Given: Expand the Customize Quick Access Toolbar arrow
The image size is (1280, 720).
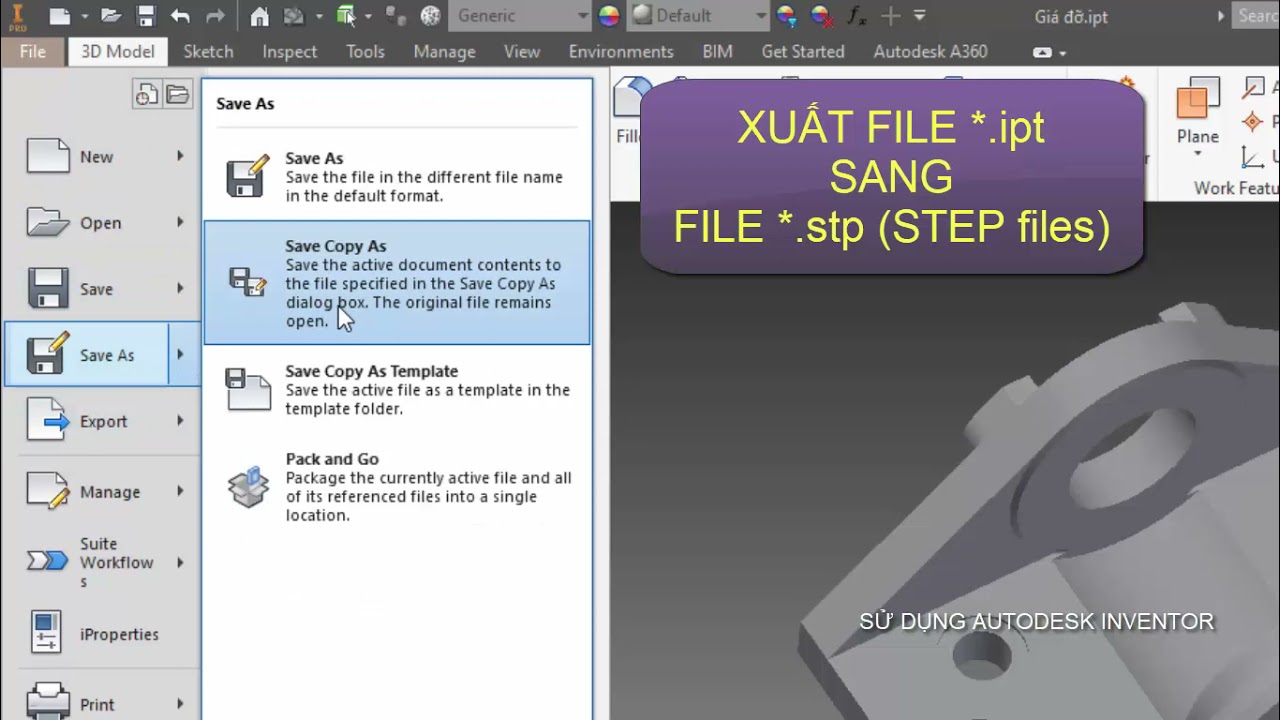Looking at the screenshot, I should [x=920, y=16].
